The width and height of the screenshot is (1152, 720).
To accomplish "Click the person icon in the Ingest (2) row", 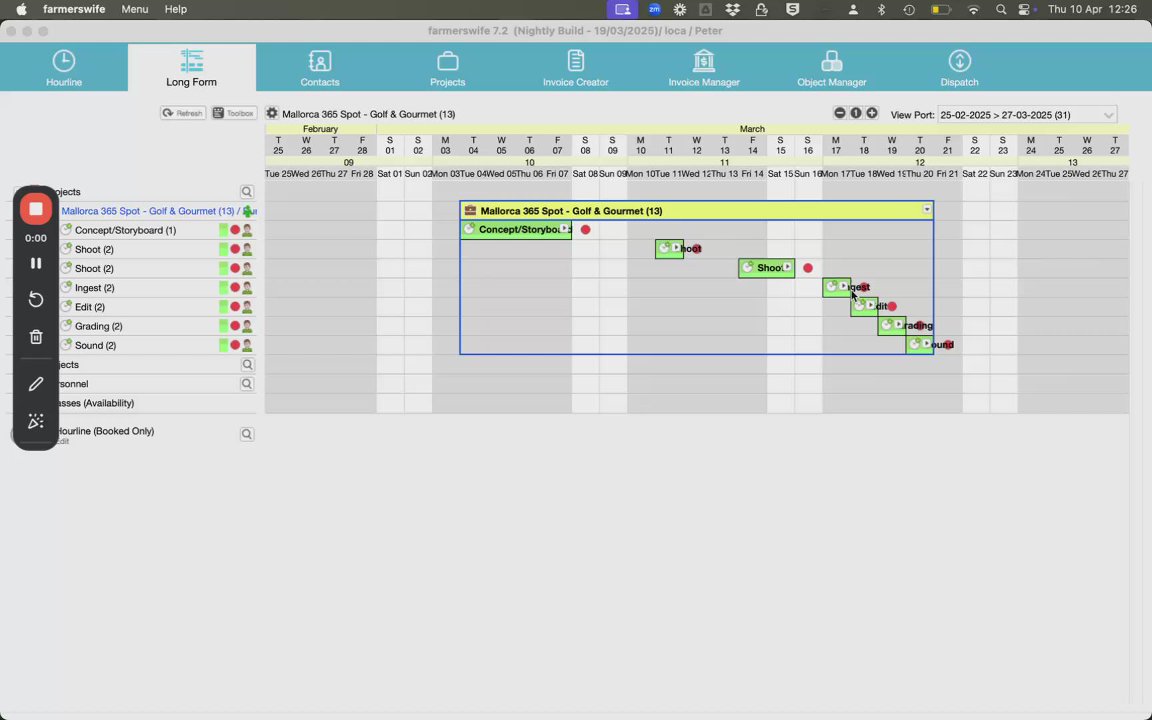I will click(248, 288).
